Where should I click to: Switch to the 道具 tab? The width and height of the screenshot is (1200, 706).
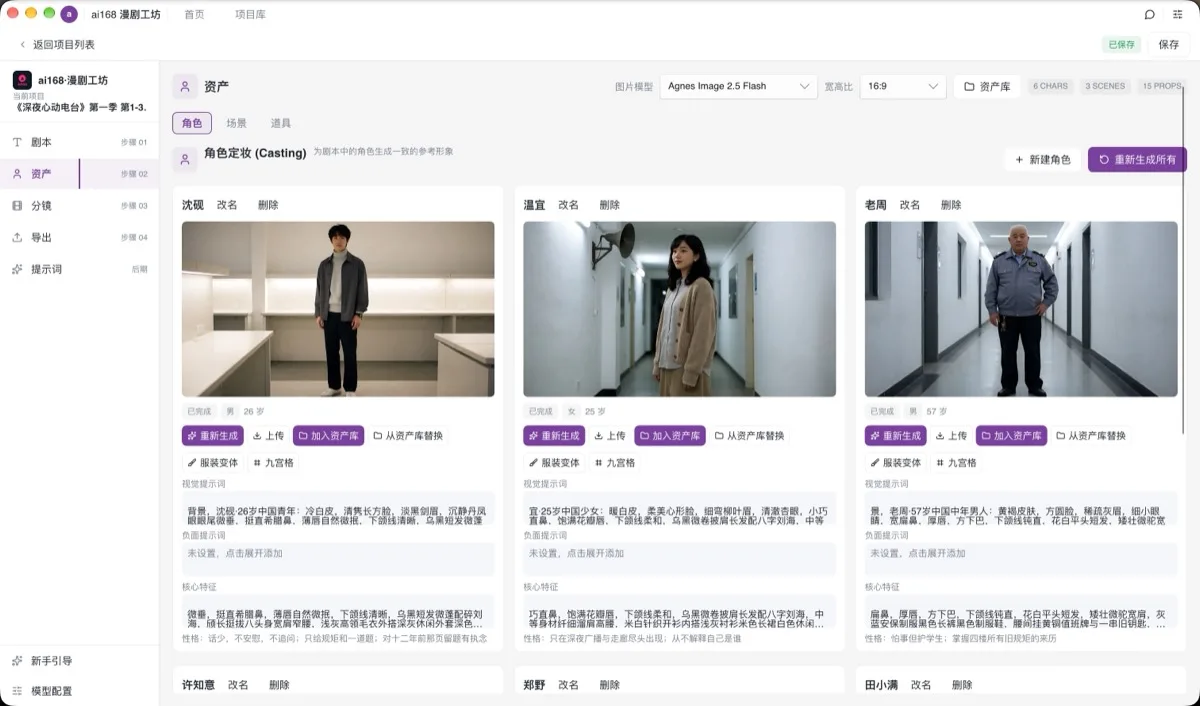pos(281,123)
